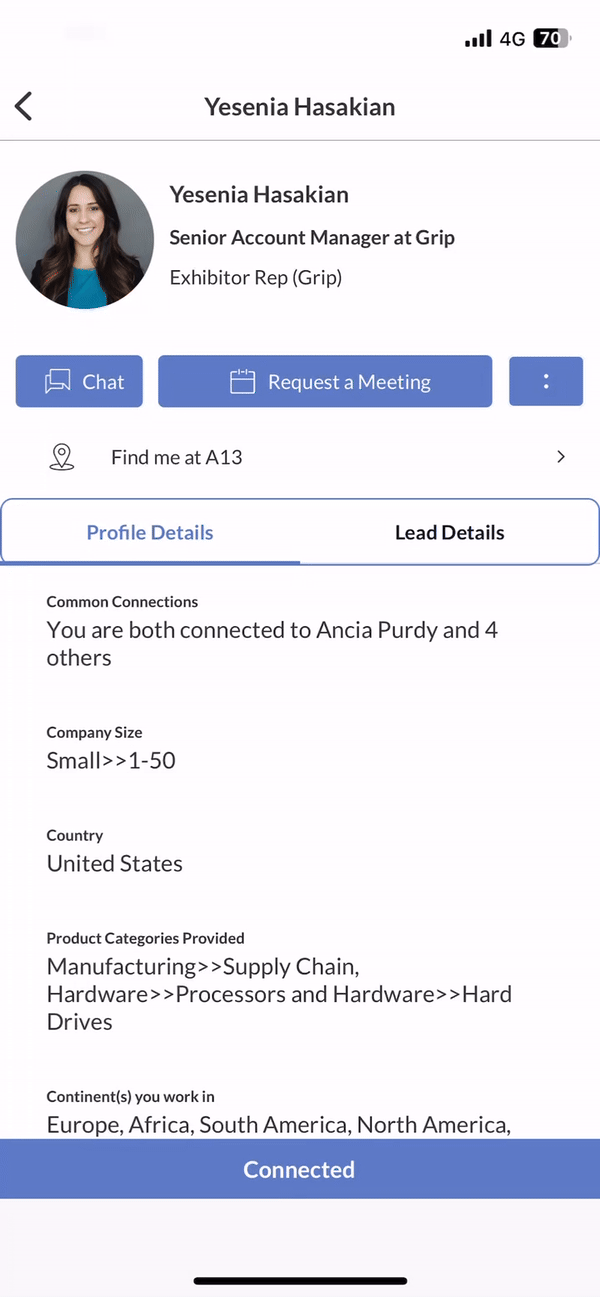Screen dimensions: 600x1297
Task: Click the Request a Meeting button
Action: 325,381
